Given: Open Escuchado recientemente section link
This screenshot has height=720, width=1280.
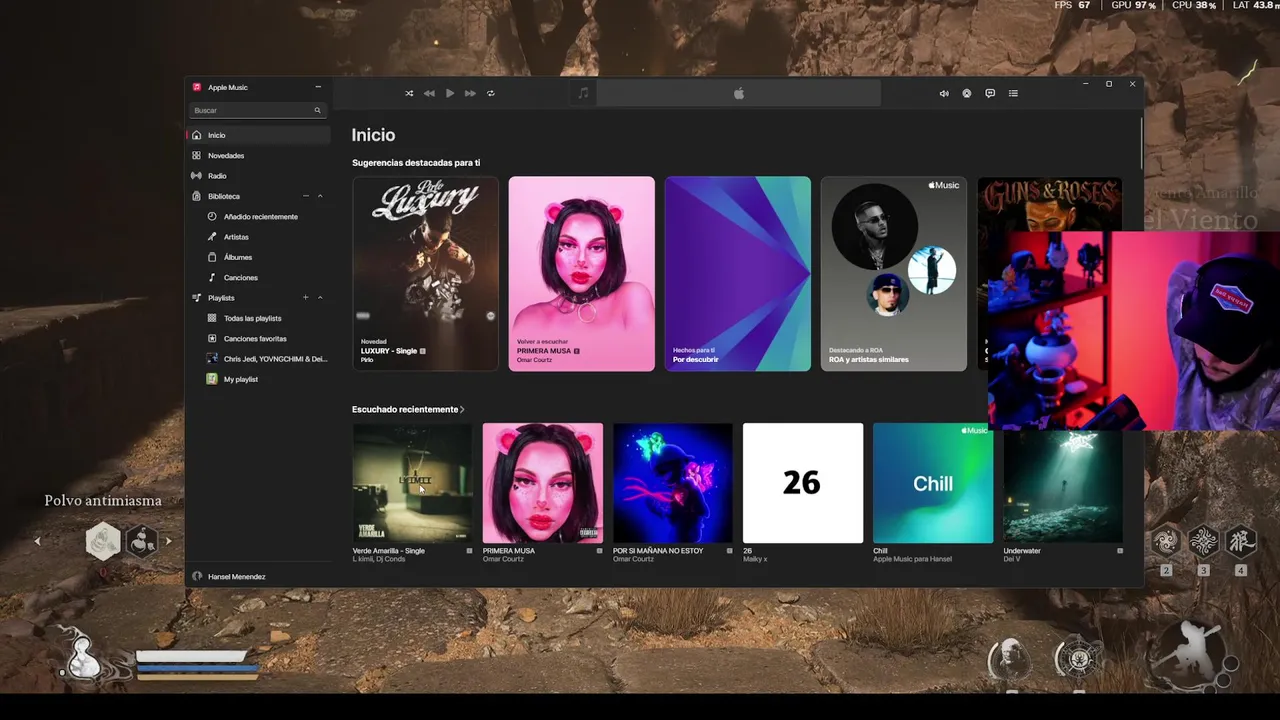Looking at the screenshot, I should (408, 409).
